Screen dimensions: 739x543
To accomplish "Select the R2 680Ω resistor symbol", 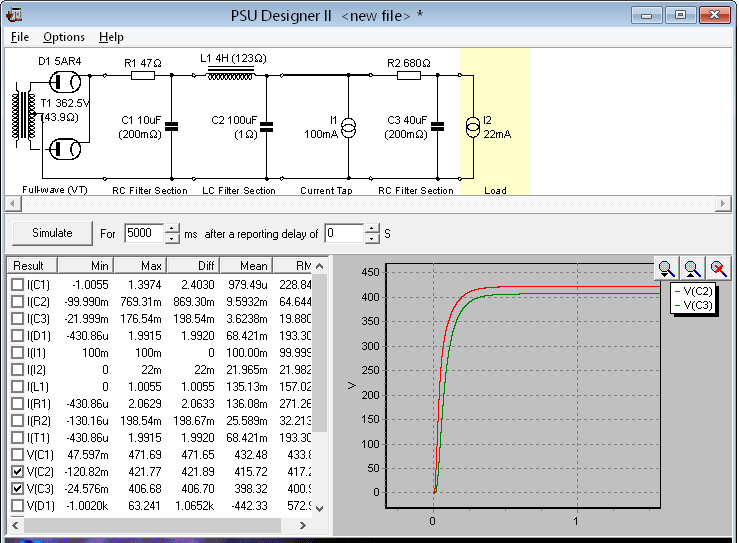I will (x=409, y=75).
